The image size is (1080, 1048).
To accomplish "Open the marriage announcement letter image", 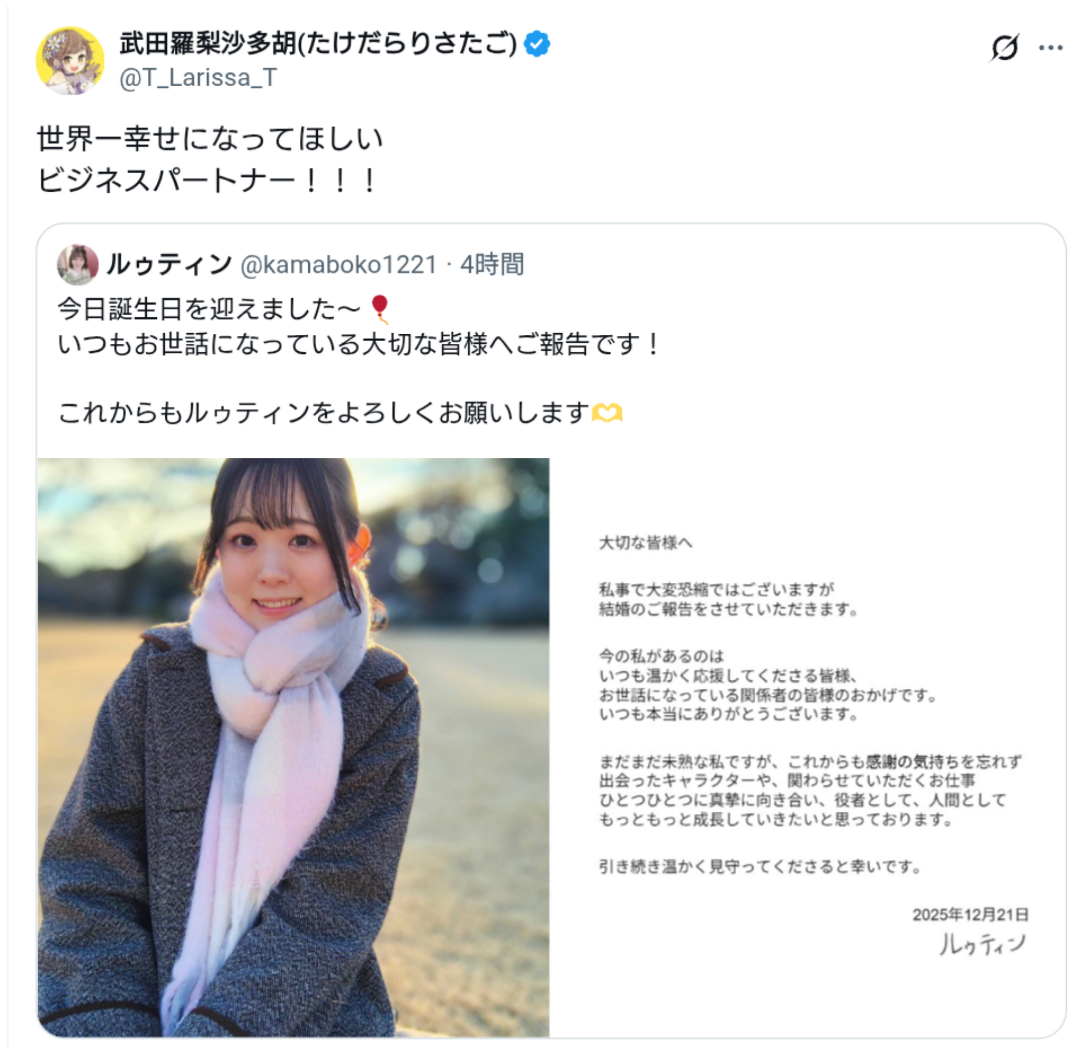I will (x=807, y=747).
